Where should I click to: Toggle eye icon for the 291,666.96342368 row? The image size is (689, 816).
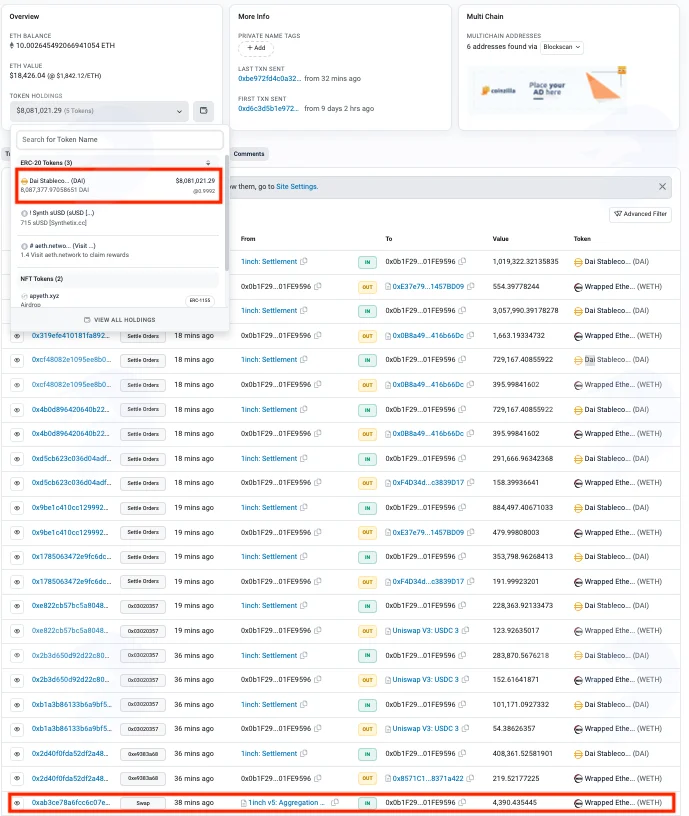point(17,459)
